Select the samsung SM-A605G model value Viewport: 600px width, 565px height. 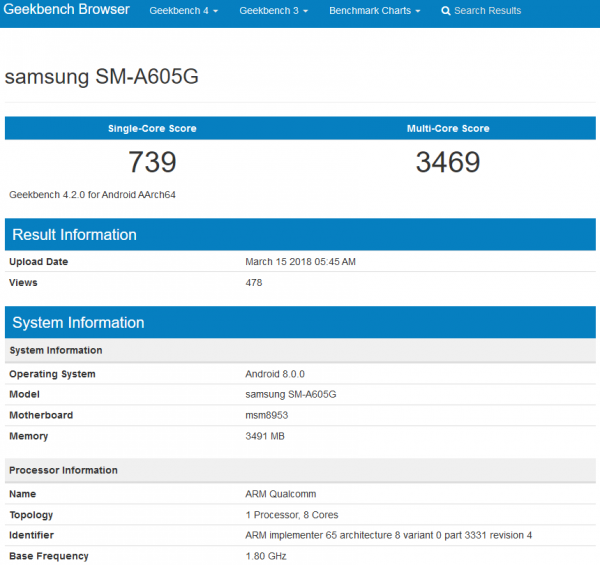pyautogui.click(x=291, y=394)
